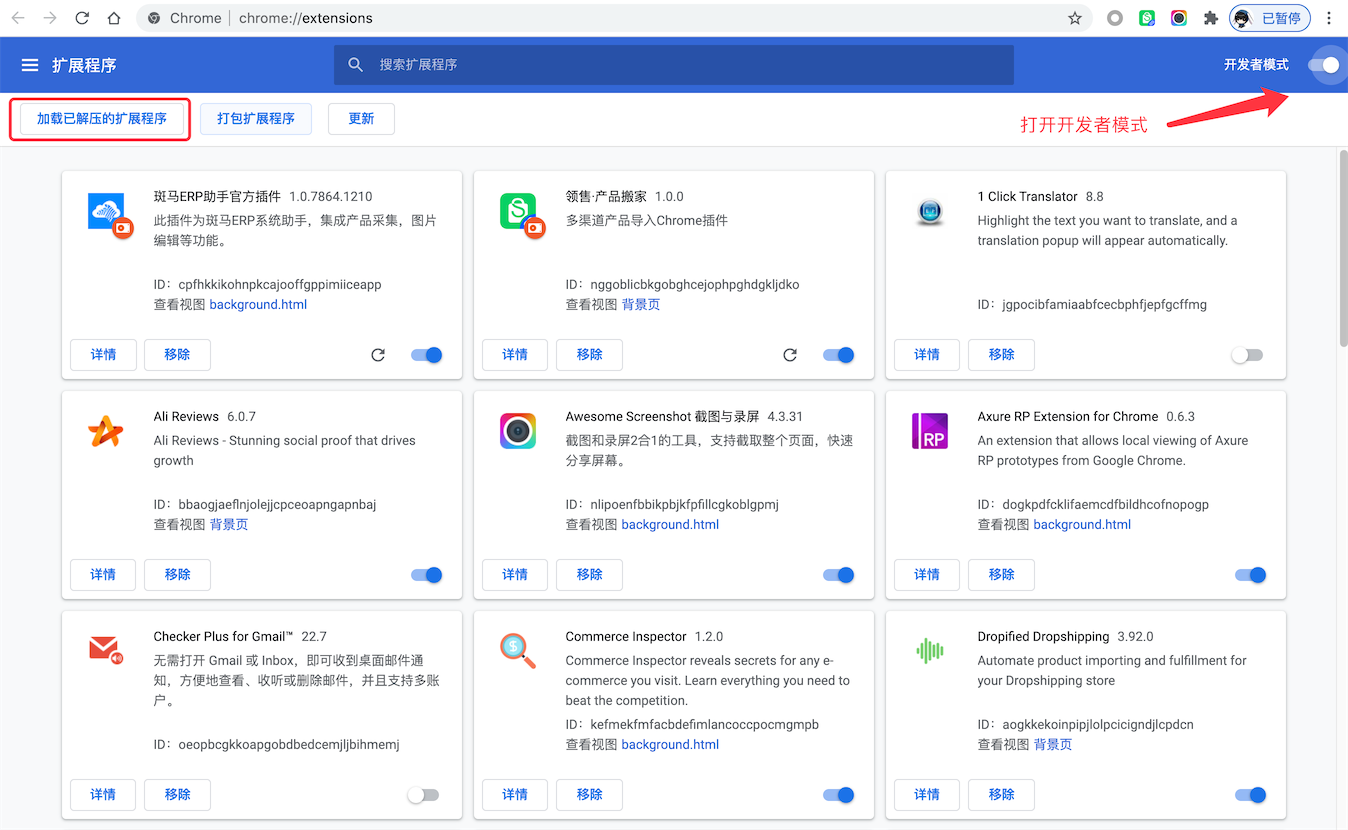Bookmark this page with star icon

[1075, 18]
